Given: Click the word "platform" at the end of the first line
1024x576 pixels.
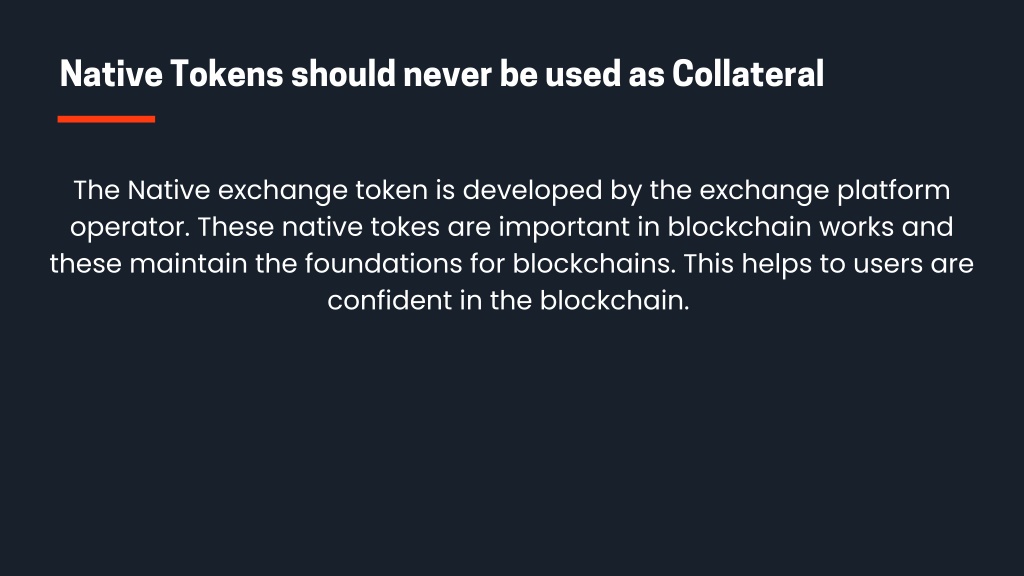Looking at the screenshot, I should pyautogui.click(x=893, y=191).
